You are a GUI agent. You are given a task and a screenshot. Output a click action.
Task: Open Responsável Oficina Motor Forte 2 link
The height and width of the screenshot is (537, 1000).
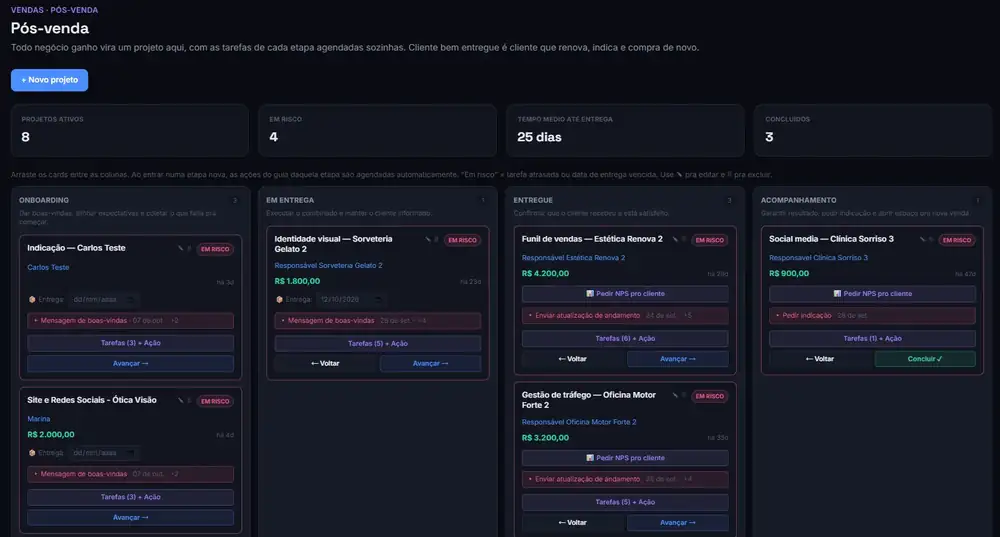click(579, 422)
